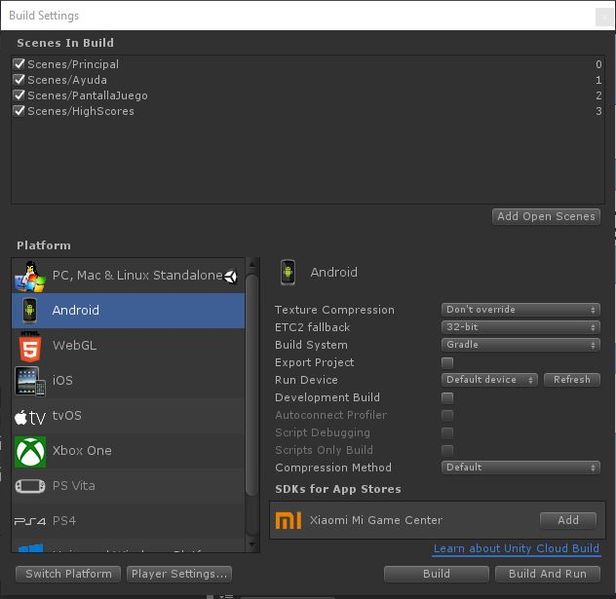Click the Switch Platform button
Screen dimensions: 616x599
(68, 574)
